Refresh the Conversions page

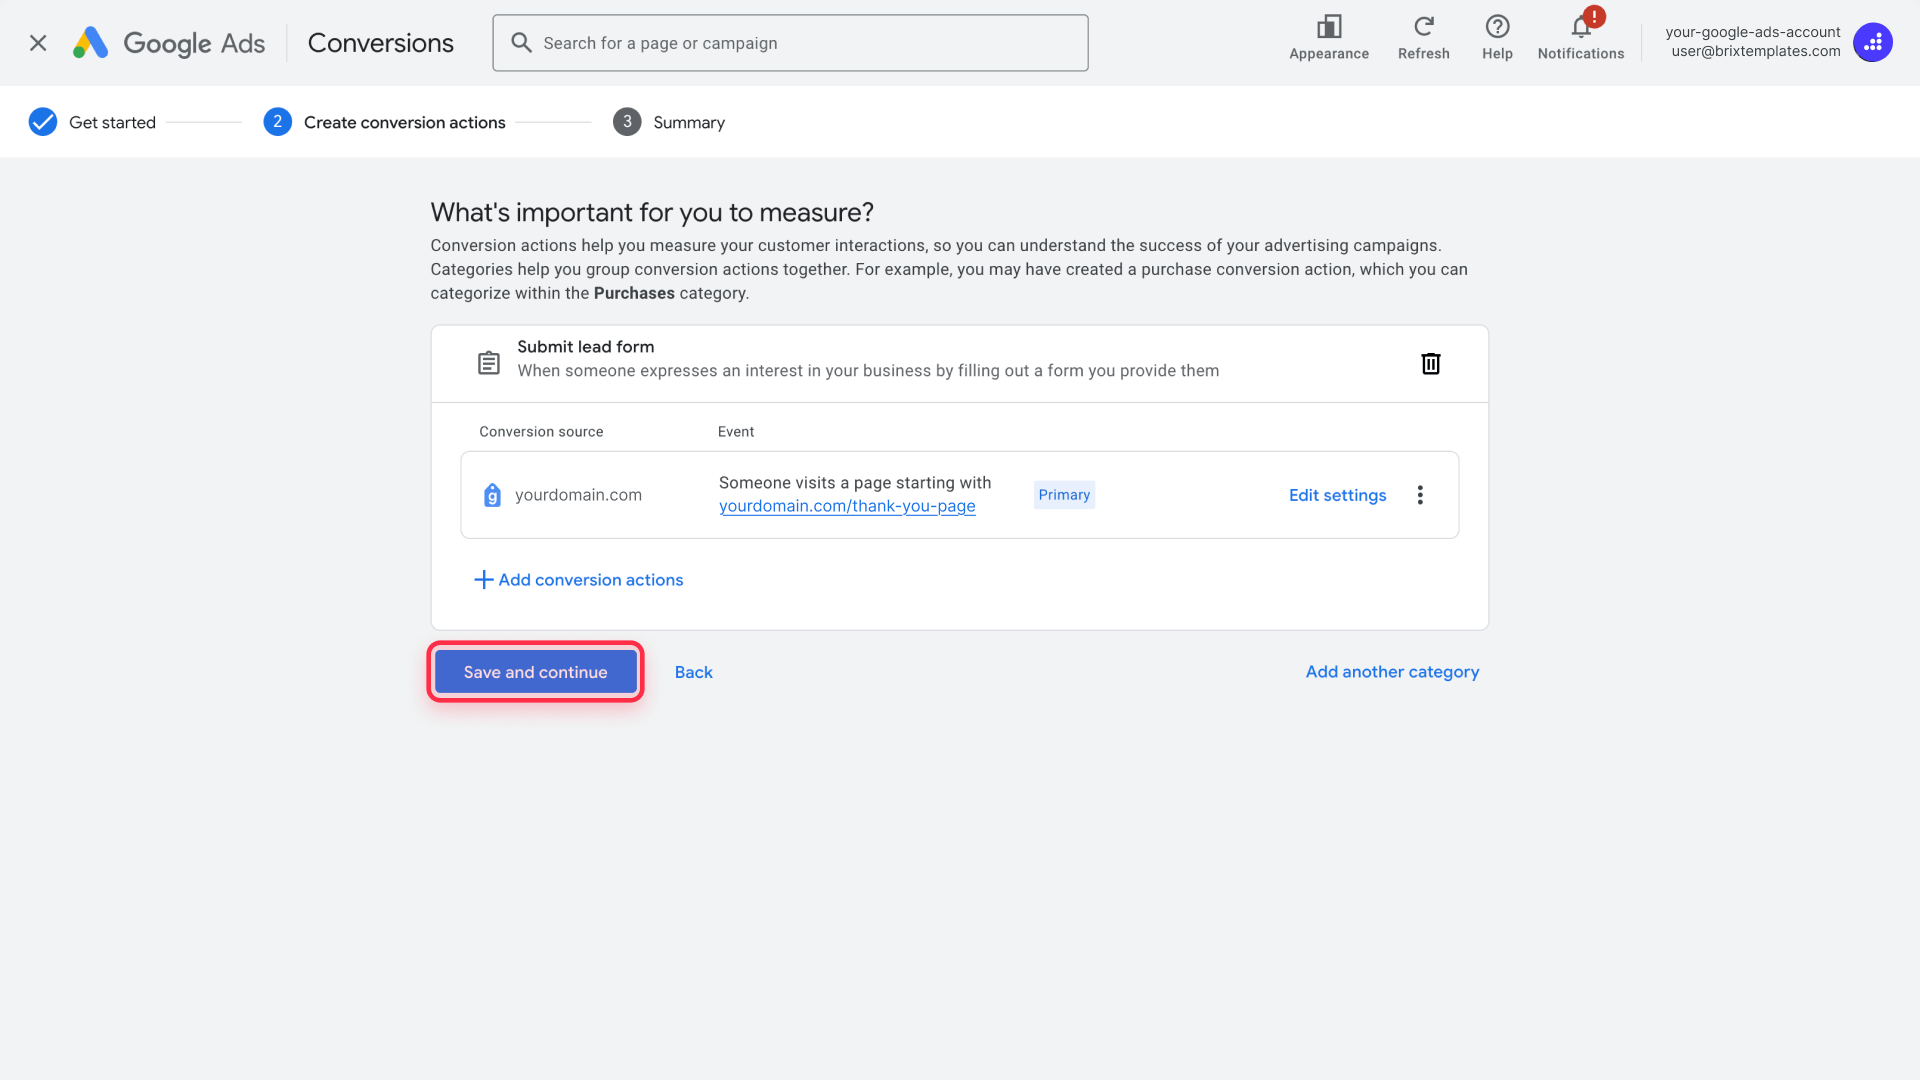pyautogui.click(x=1423, y=38)
